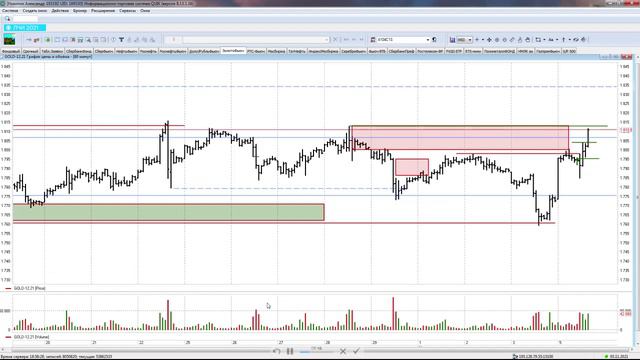
Task: Click the GOLD-12.21 [Price] legend label
Action: tap(29, 288)
